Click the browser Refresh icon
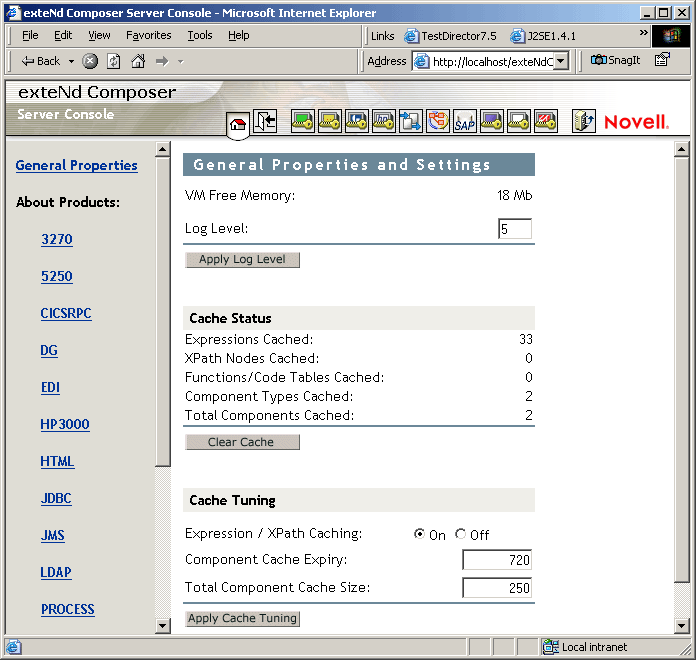 (114, 61)
